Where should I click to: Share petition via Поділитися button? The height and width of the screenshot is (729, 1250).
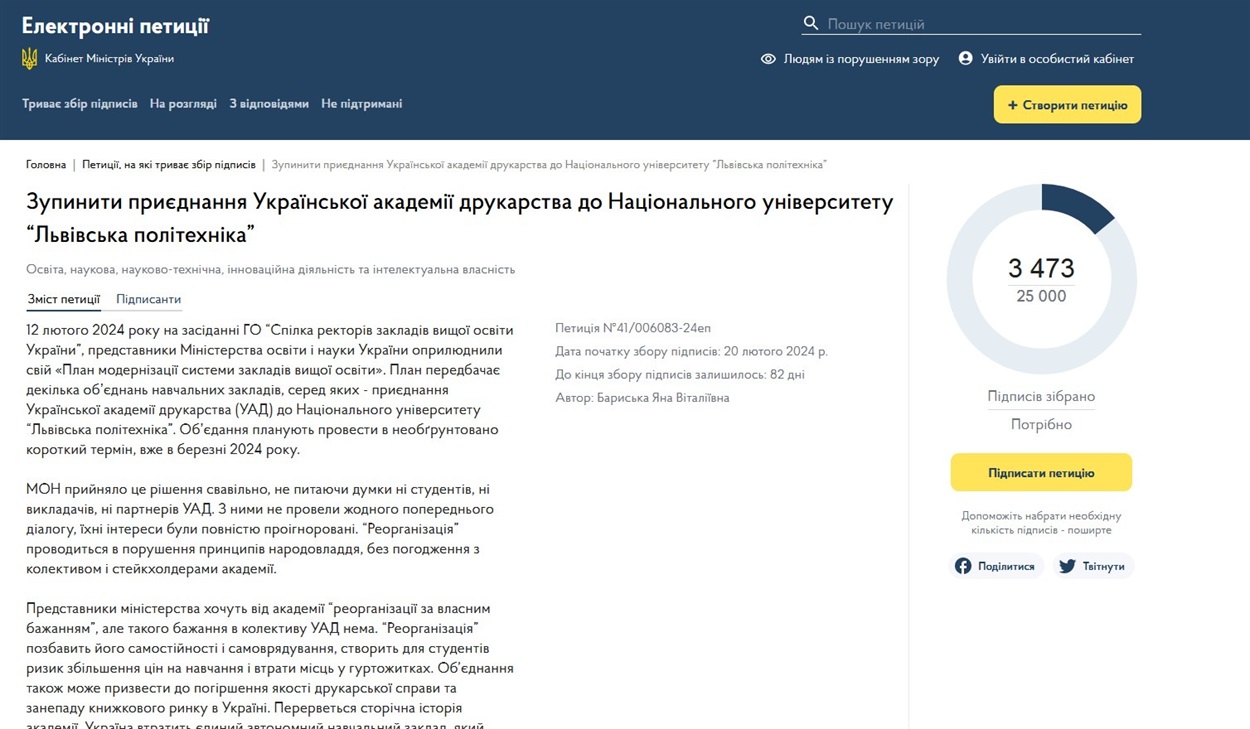(996, 566)
